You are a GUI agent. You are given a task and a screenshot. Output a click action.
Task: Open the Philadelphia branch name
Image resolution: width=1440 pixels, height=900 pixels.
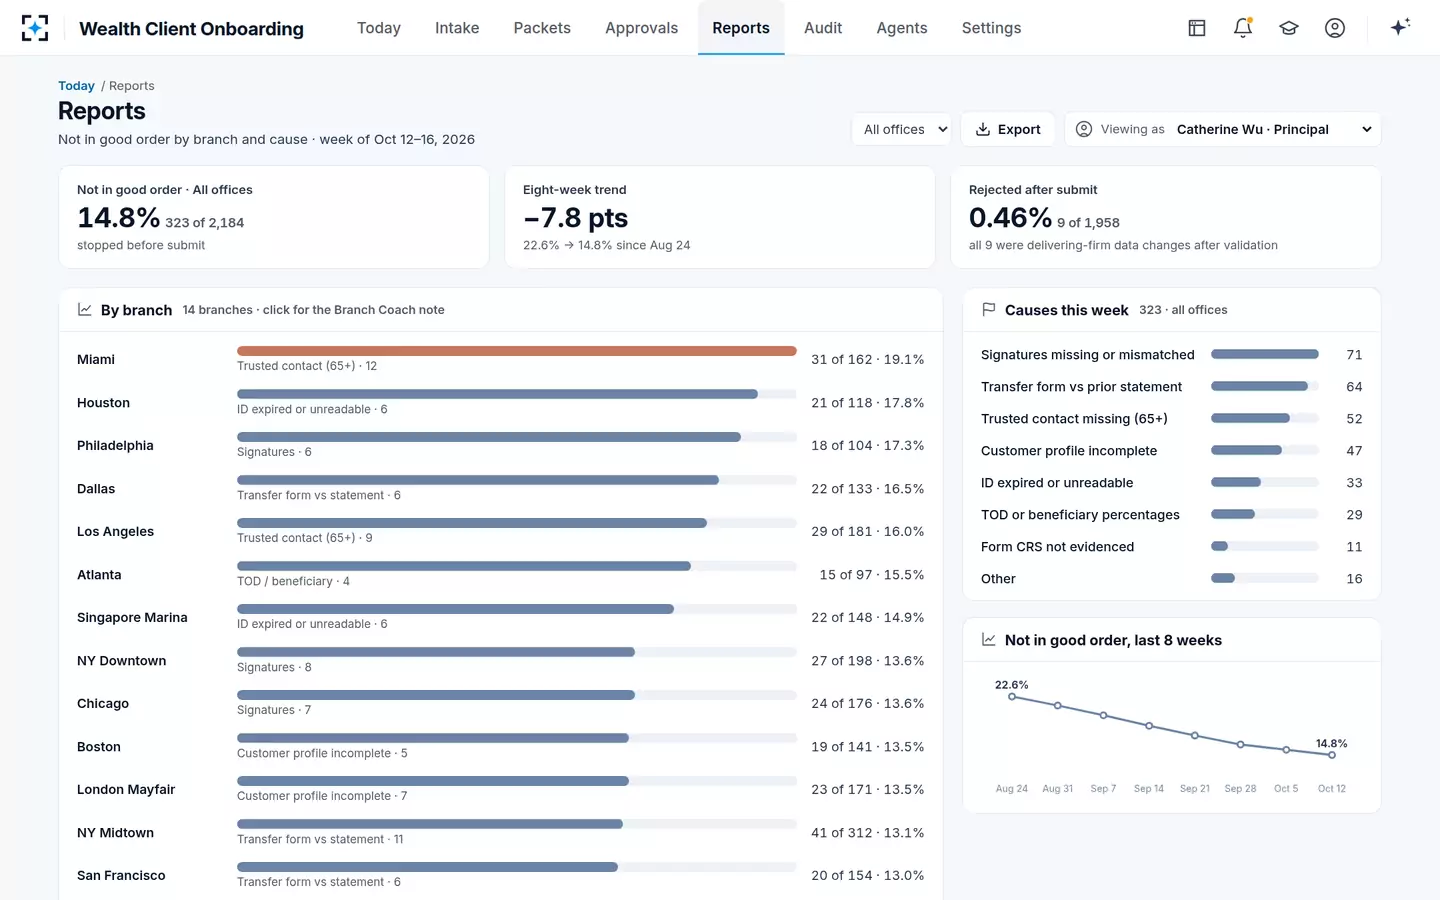click(115, 446)
